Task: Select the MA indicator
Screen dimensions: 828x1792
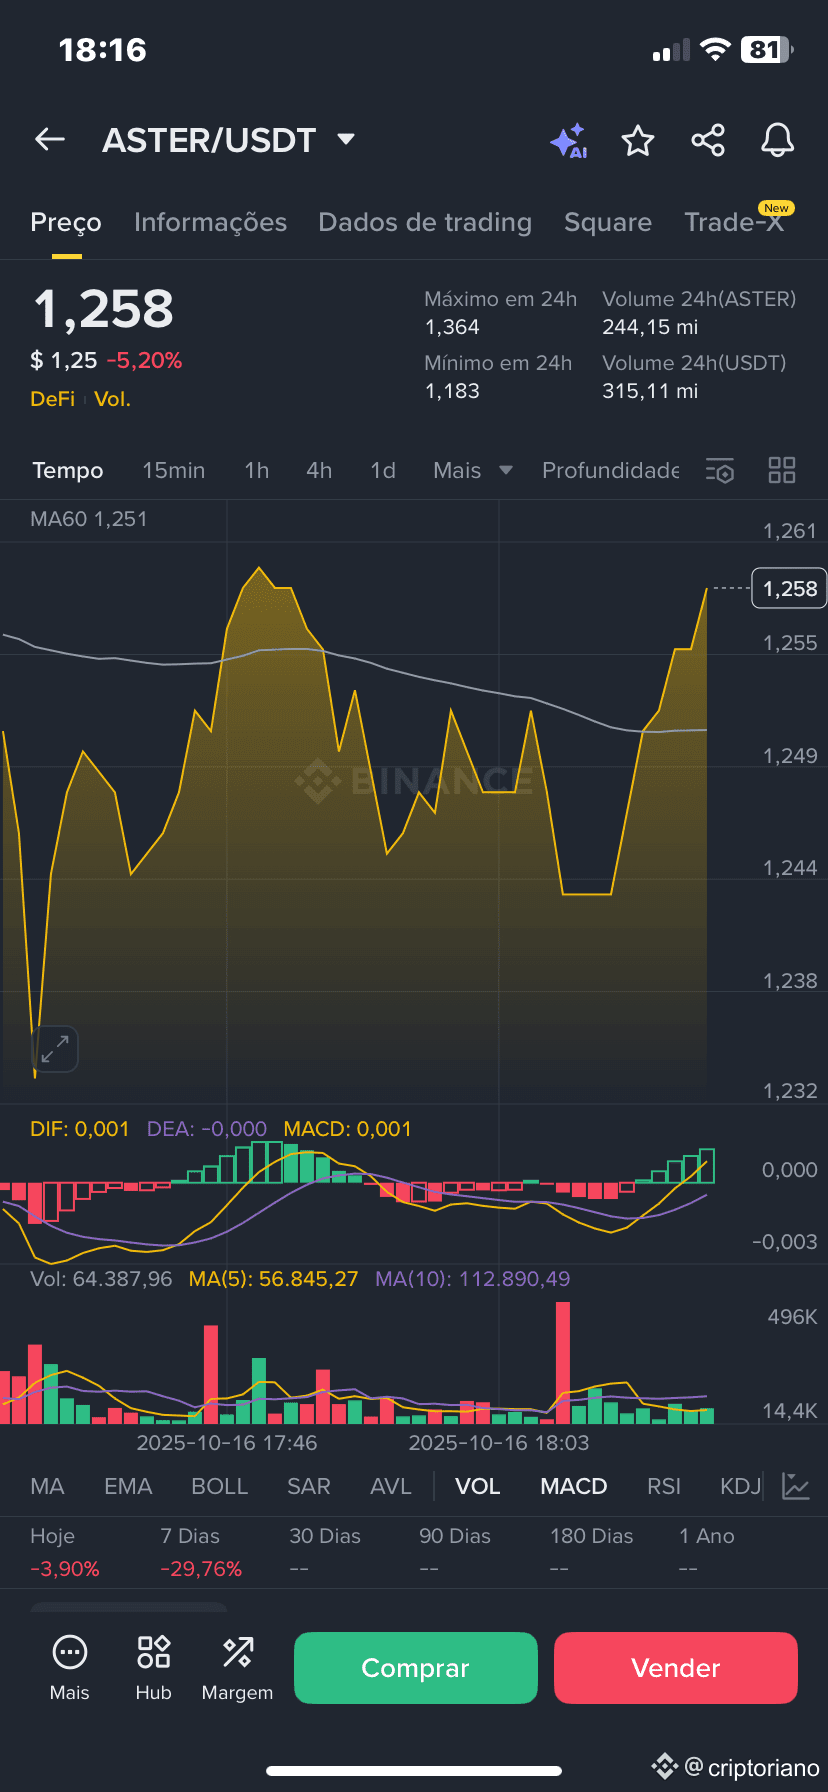Action: point(48,1486)
